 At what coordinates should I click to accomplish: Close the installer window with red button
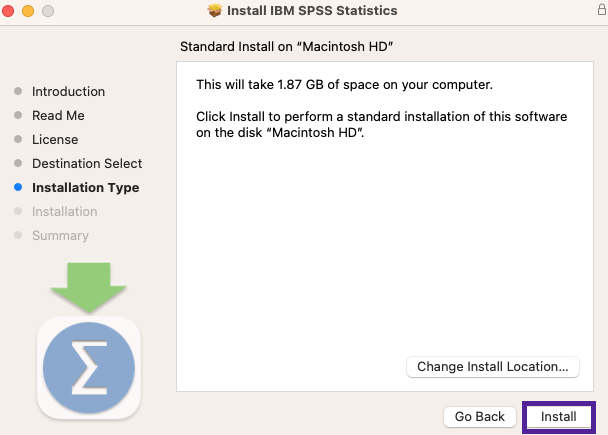(8, 10)
